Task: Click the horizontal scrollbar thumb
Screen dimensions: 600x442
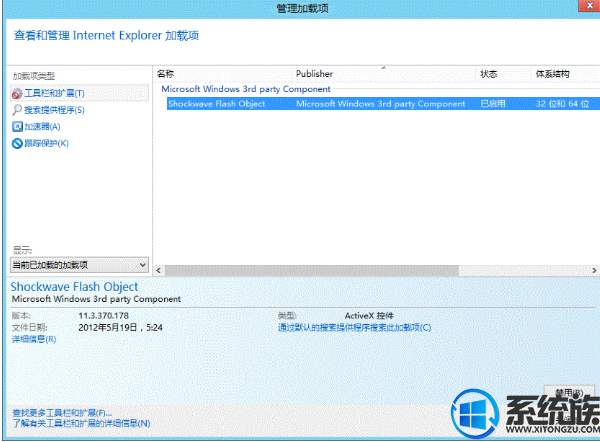Action: coord(311,271)
